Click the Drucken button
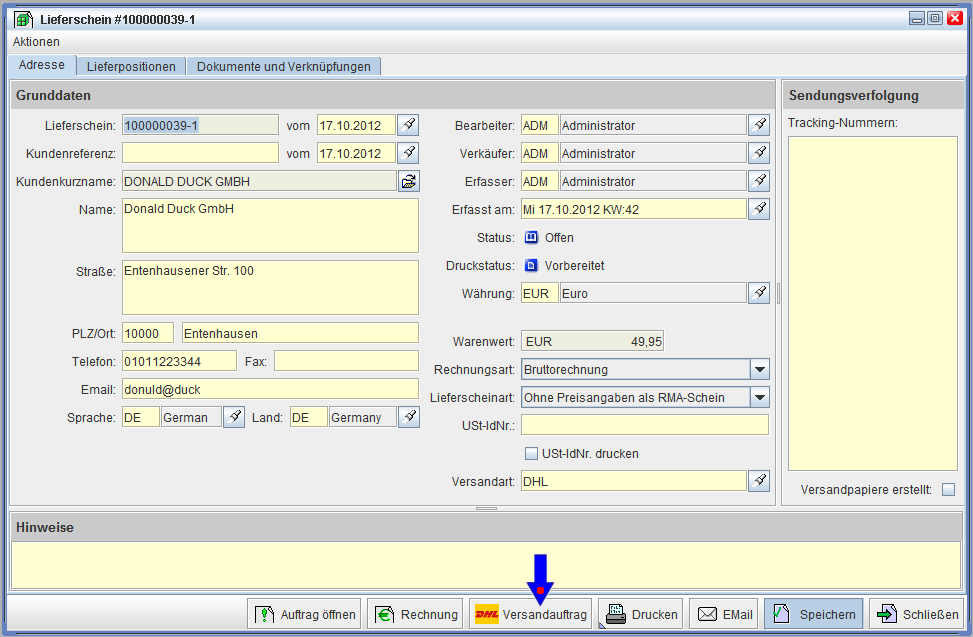 click(642, 614)
